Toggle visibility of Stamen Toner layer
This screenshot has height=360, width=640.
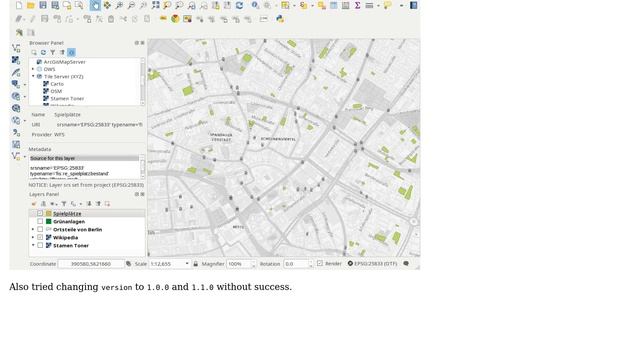click(x=40, y=245)
